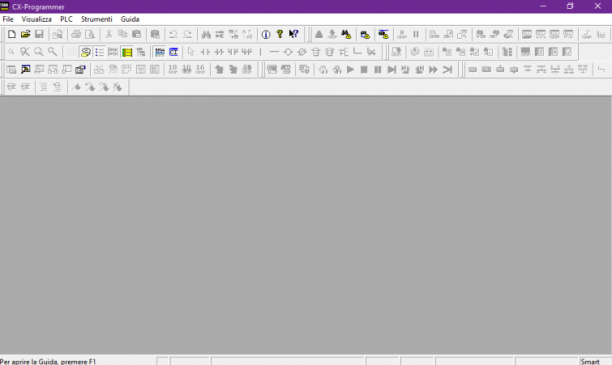Click the step-run play-with-bar button

(x=391, y=69)
